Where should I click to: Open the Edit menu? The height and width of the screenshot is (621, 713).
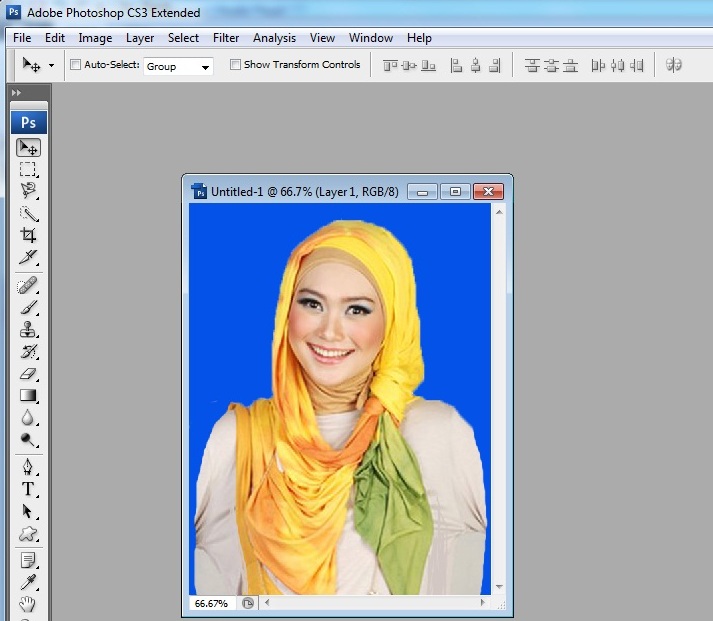coord(55,38)
